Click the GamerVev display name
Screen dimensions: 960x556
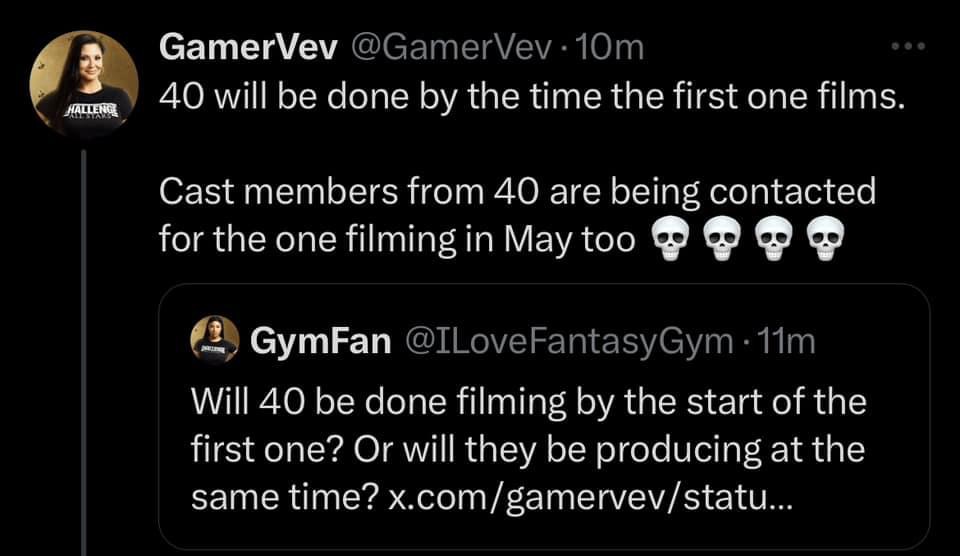(x=248, y=47)
